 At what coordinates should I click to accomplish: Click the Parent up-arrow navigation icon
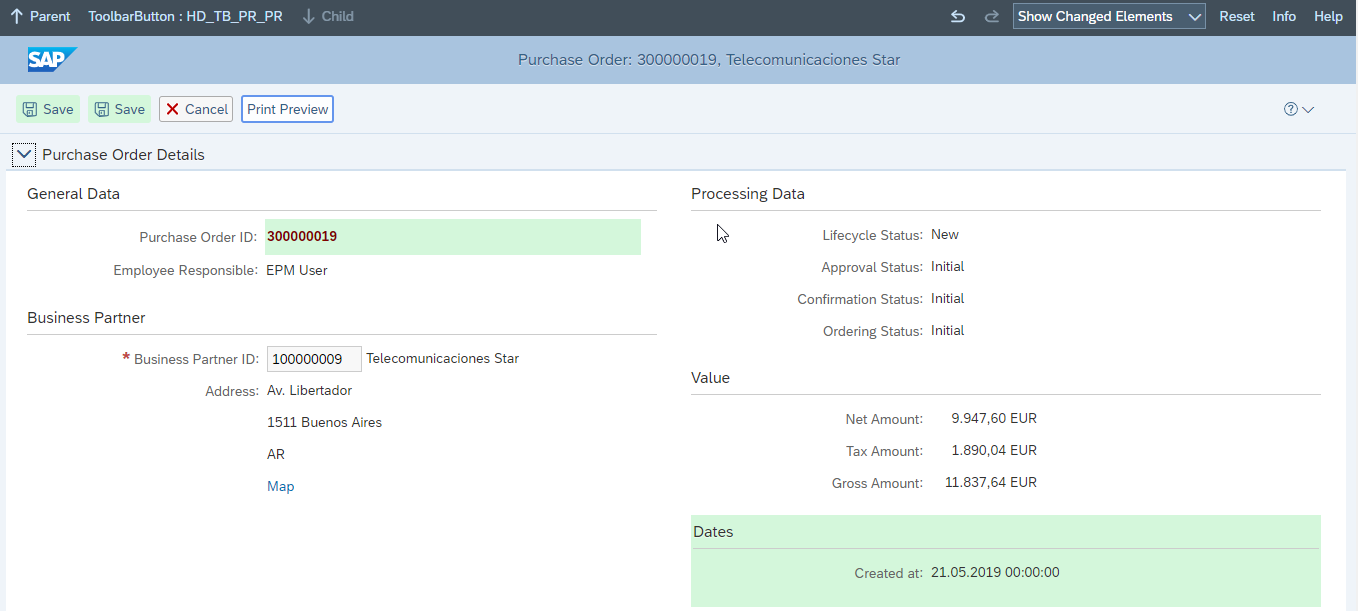tap(17, 16)
